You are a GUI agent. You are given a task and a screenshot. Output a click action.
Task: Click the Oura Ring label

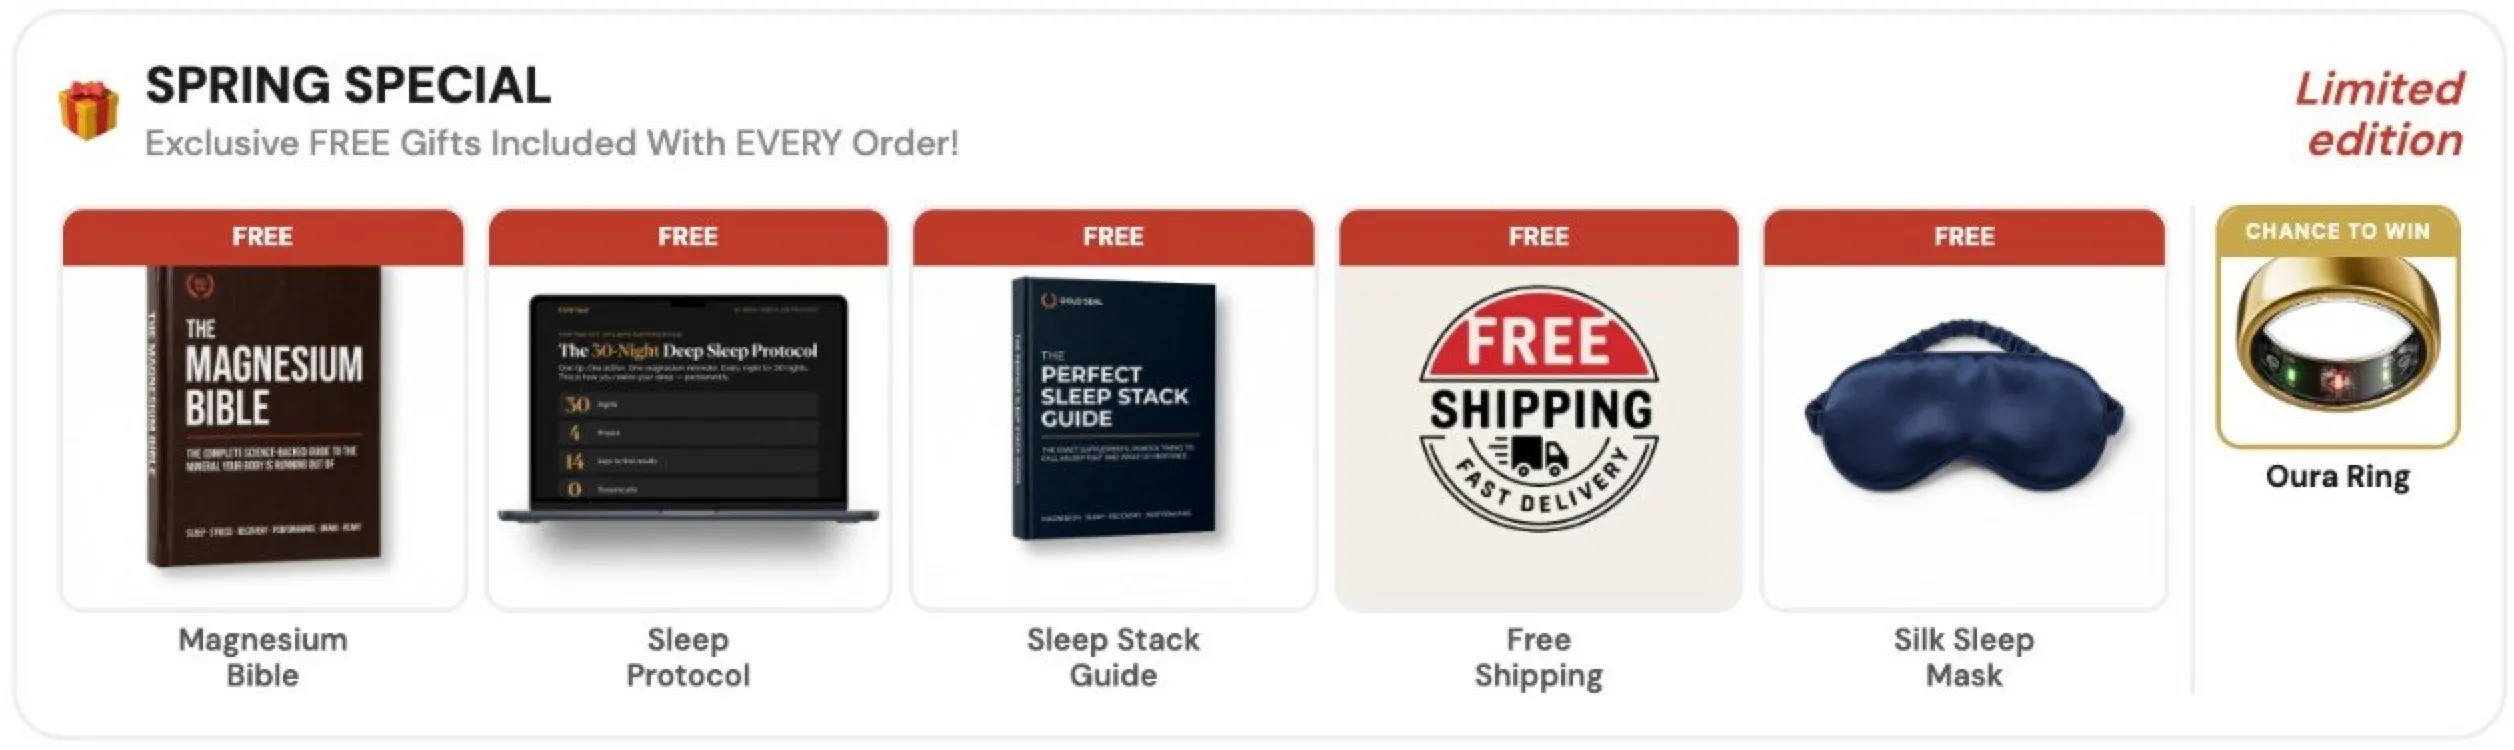[2337, 477]
